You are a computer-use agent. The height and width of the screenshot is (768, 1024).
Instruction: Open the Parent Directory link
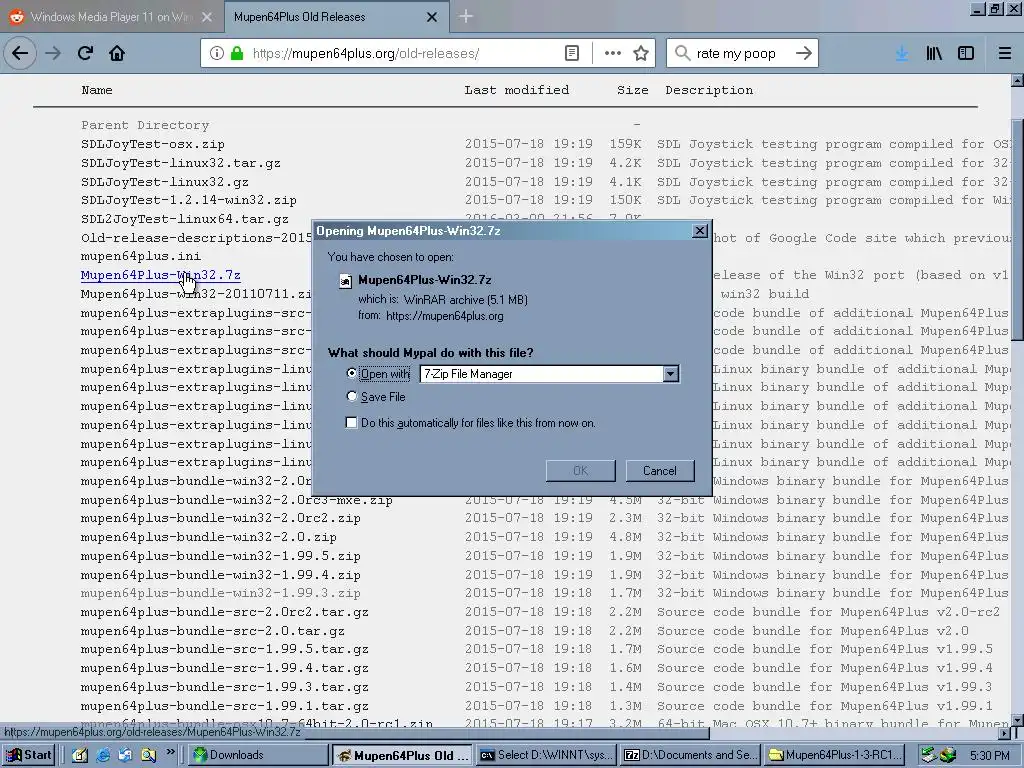click(145, 125)
